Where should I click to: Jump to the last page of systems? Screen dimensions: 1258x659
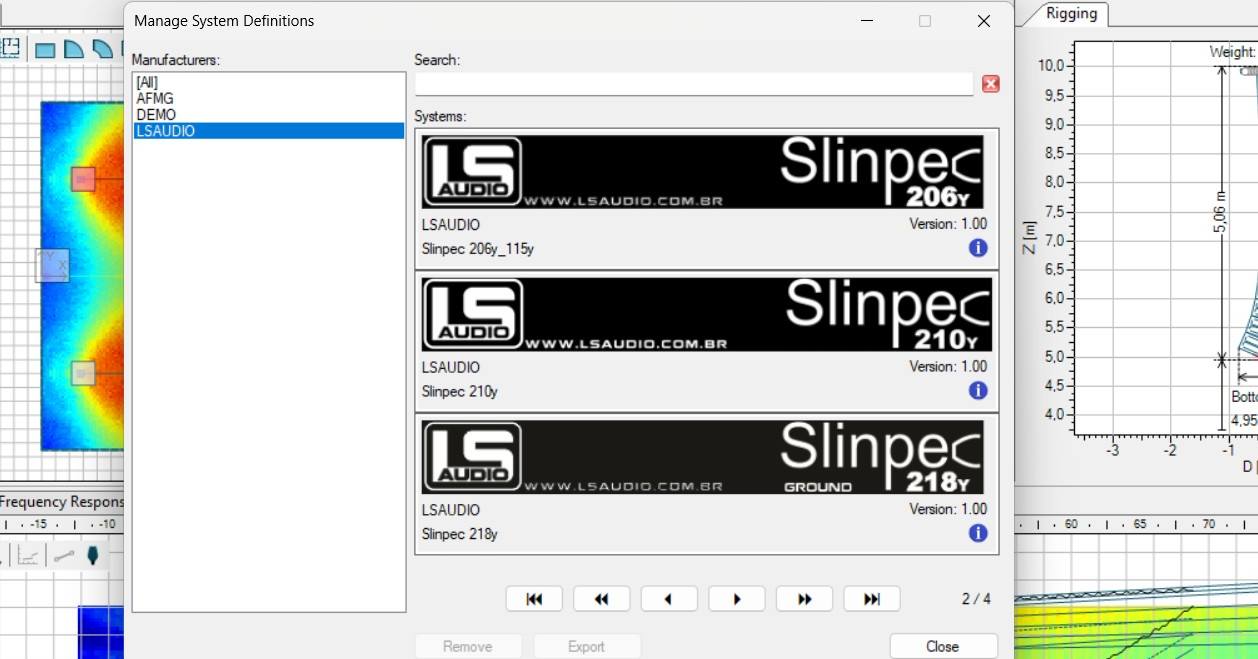pyautogui.click(x=872, y=599)
